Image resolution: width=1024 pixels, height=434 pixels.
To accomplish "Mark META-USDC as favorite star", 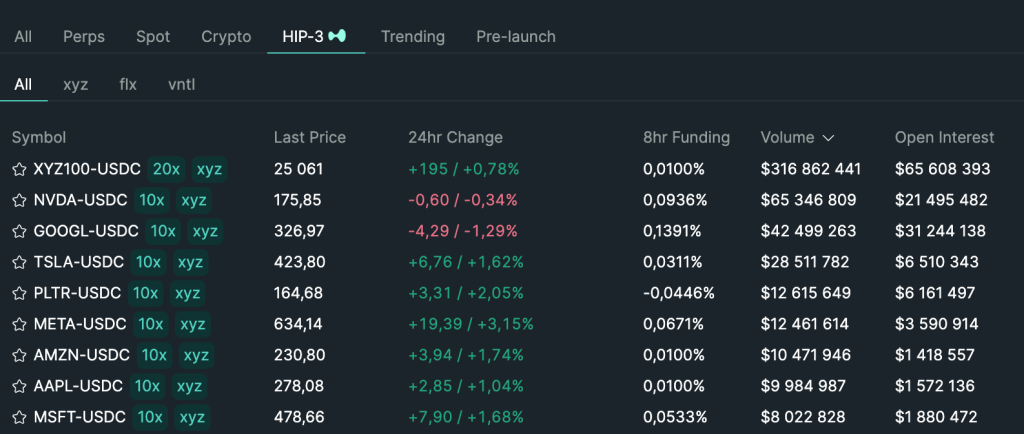I will pyautogui.click(x=19, y=325).
